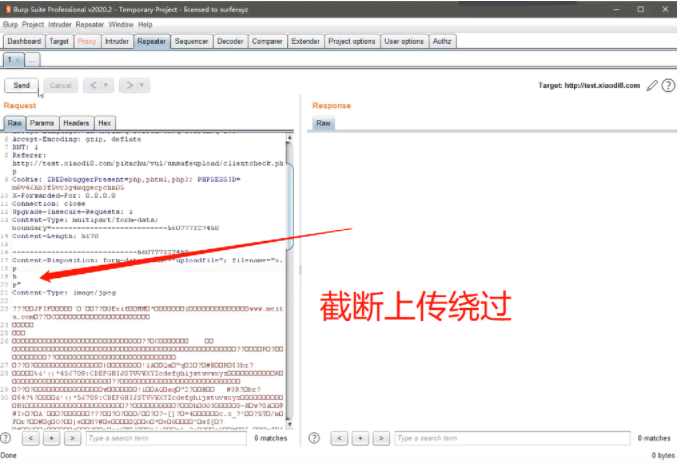Expand the back history dropdown arrow
The image size is (678, 464).
pyautogui.click(x=106, y=85)
